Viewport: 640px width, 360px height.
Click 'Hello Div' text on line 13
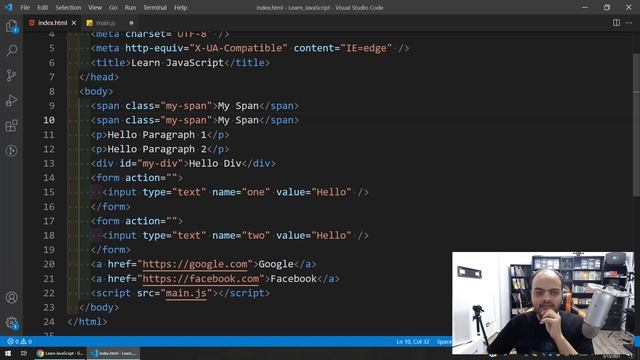215,163
